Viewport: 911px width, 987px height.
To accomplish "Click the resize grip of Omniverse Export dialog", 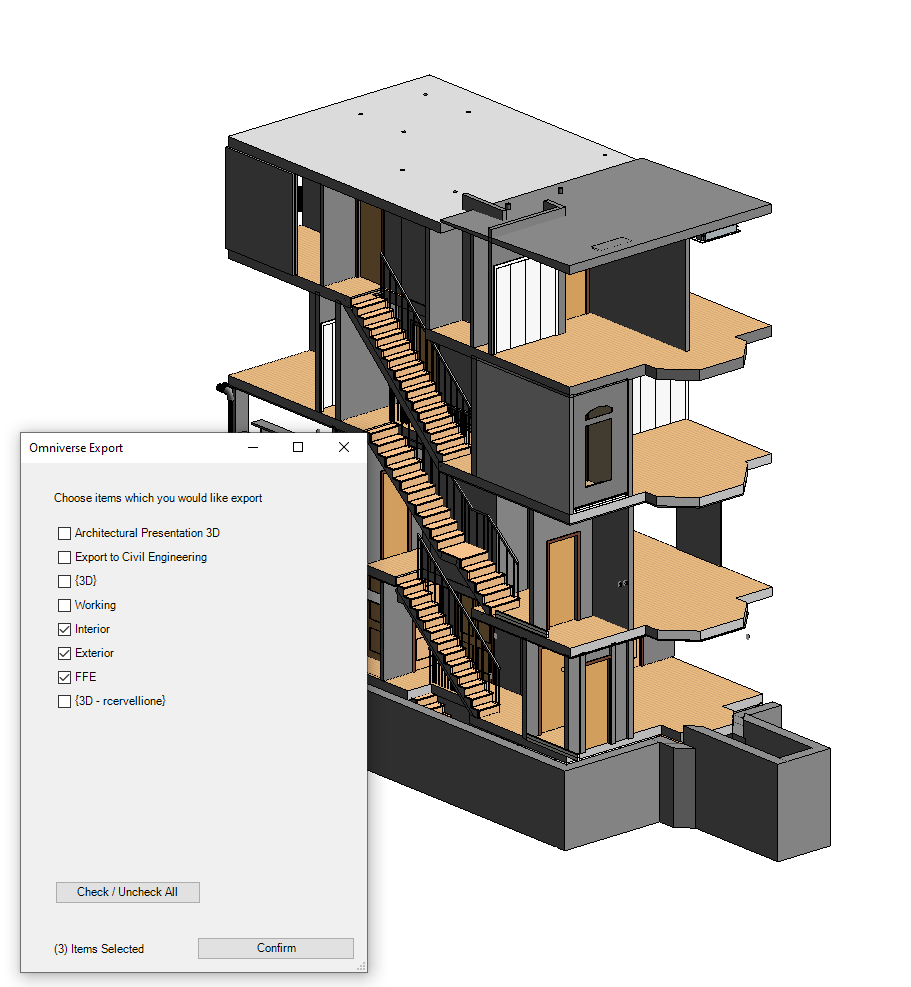I will click(x=361, y=966).
